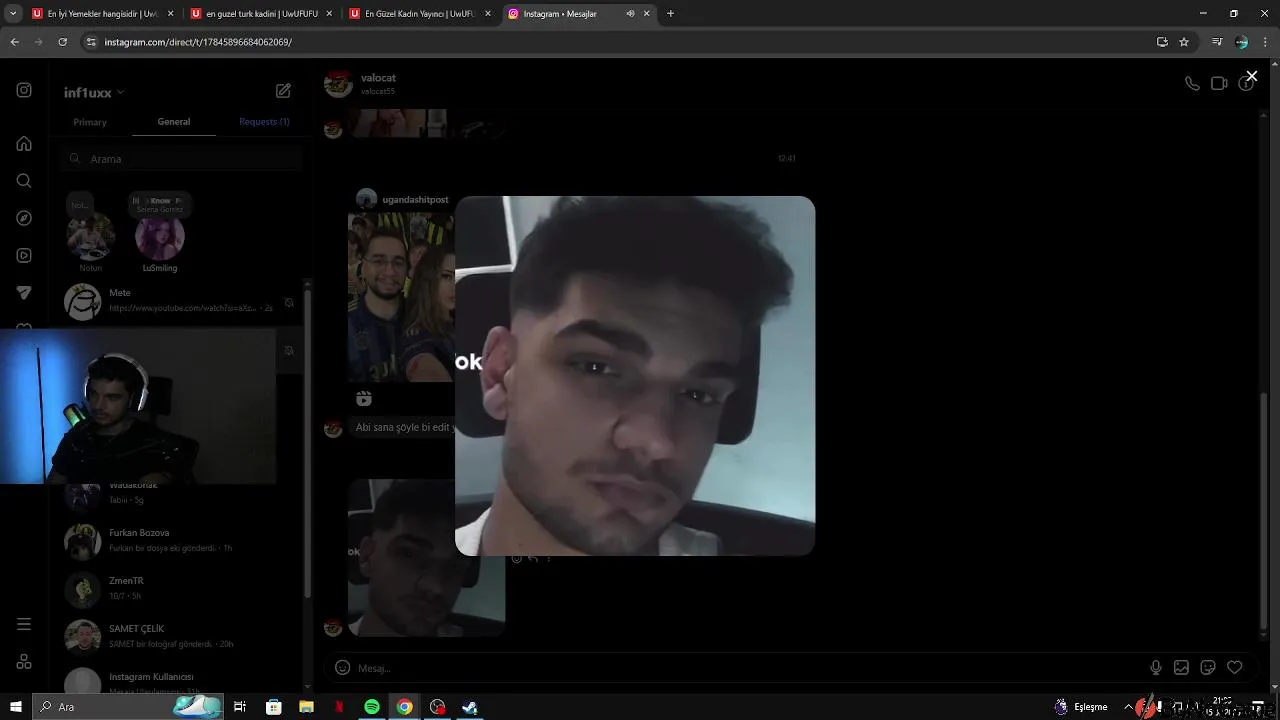Open the Messages paper plane icon
This screenshot has height=720, width=1280.
point(24,293)
